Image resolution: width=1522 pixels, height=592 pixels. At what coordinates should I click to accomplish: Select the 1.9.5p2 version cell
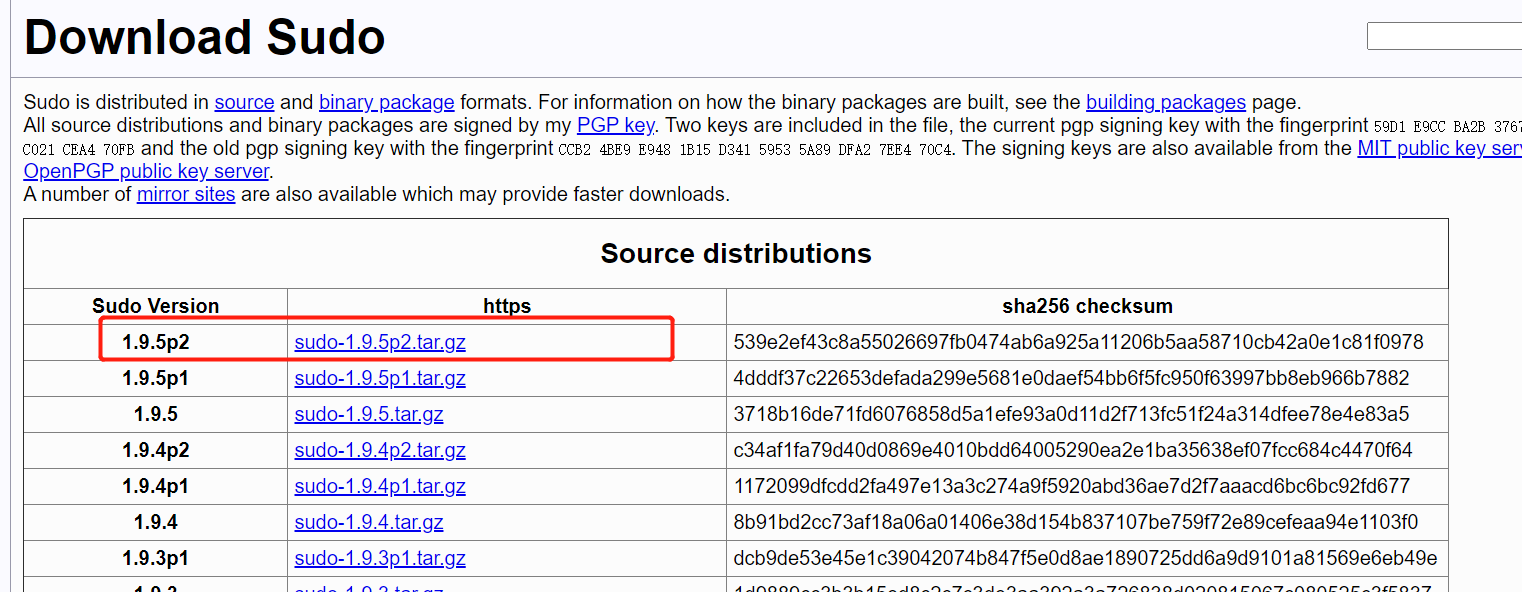(156, 343)
